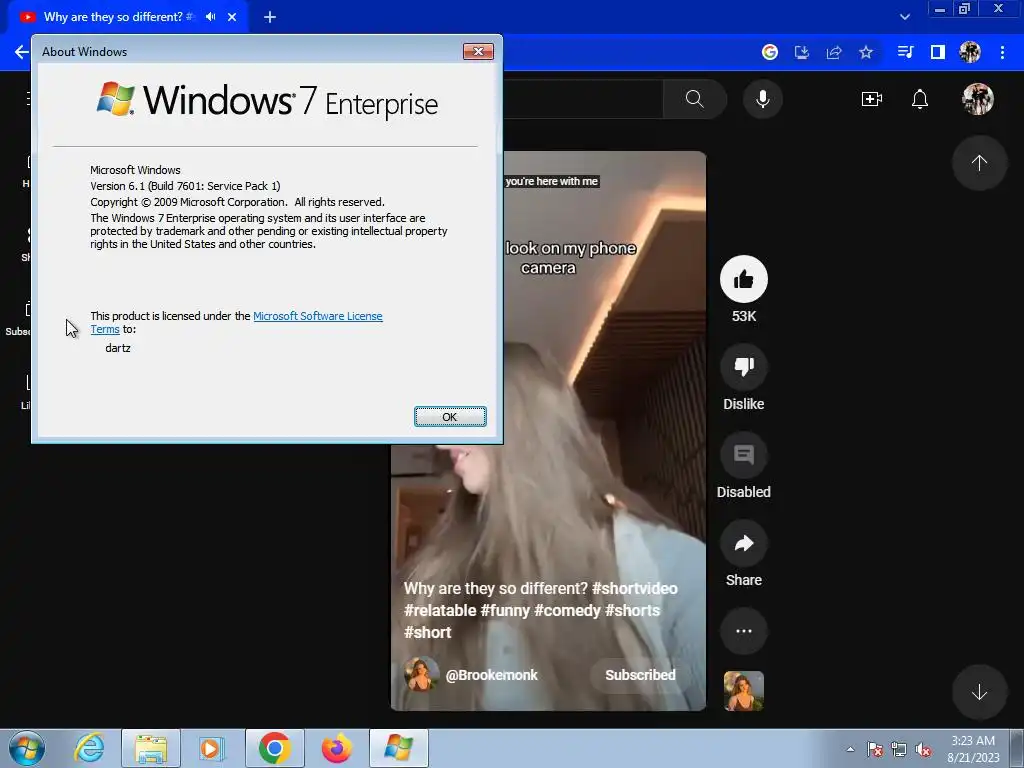Image resolution: width=1024 pixels, height=768 pixels.
Task: Open a new browser tab
Action: pos(270,17)
